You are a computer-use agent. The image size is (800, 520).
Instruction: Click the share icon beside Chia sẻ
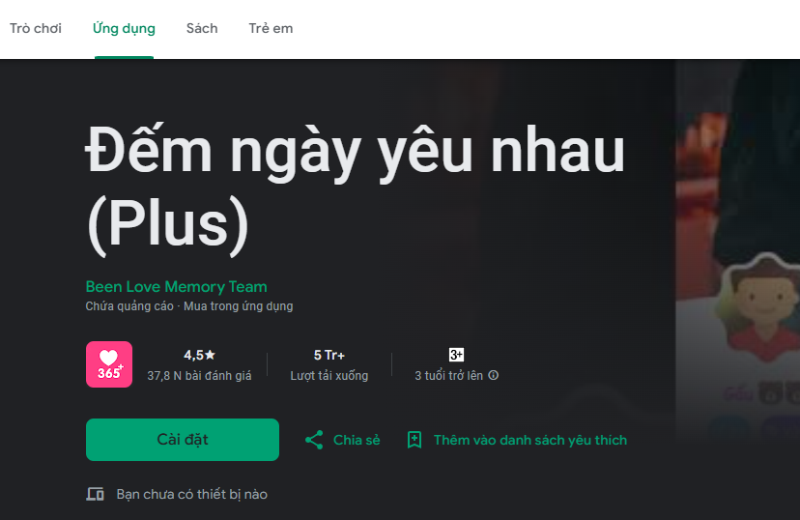pyautogui.click(x=314, y=440)
